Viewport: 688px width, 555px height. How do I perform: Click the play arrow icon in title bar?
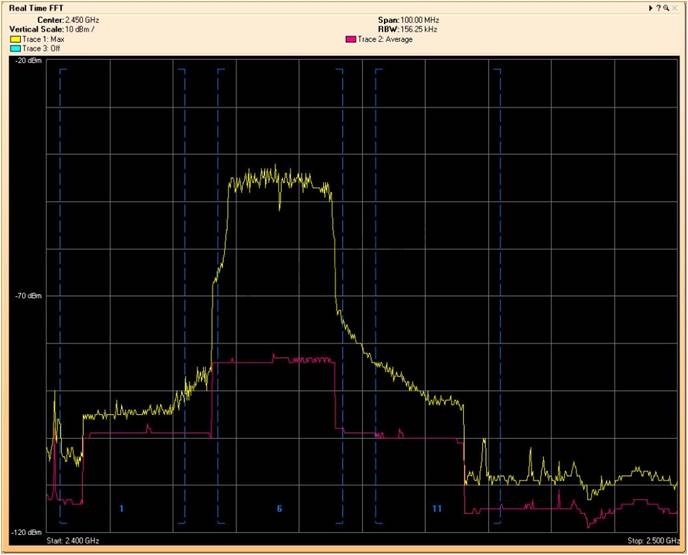tap(651, 8)
